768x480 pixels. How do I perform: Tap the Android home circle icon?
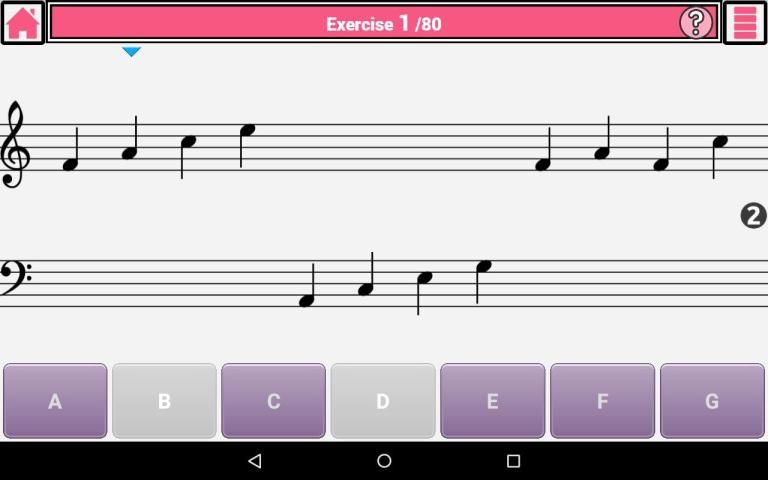[384, 460]
